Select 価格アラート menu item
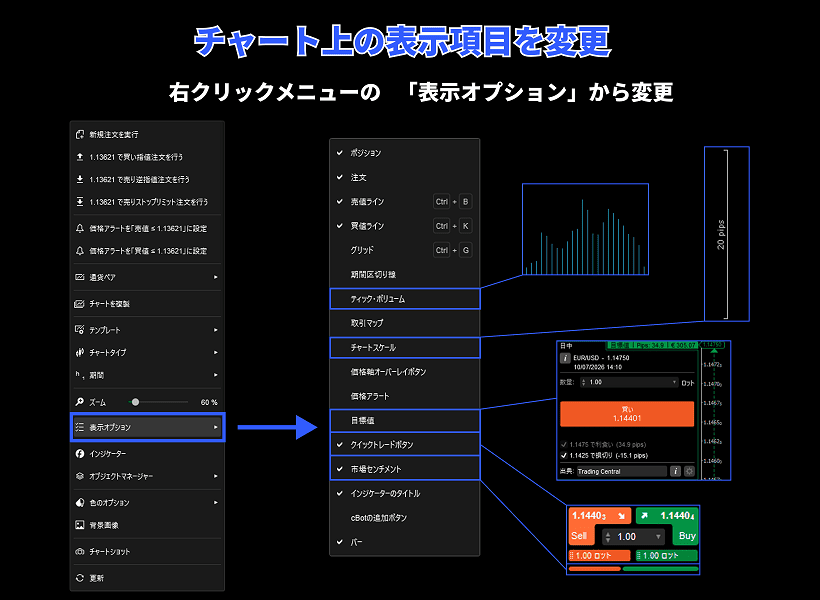 405,396
